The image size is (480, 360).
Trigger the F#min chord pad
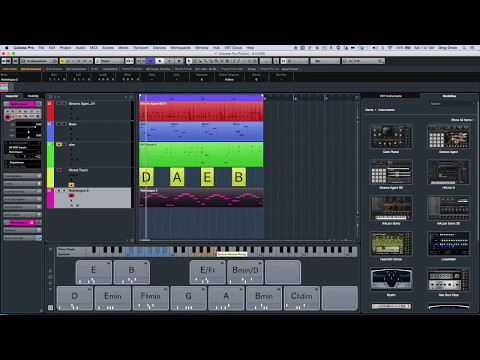coord(151,298)
